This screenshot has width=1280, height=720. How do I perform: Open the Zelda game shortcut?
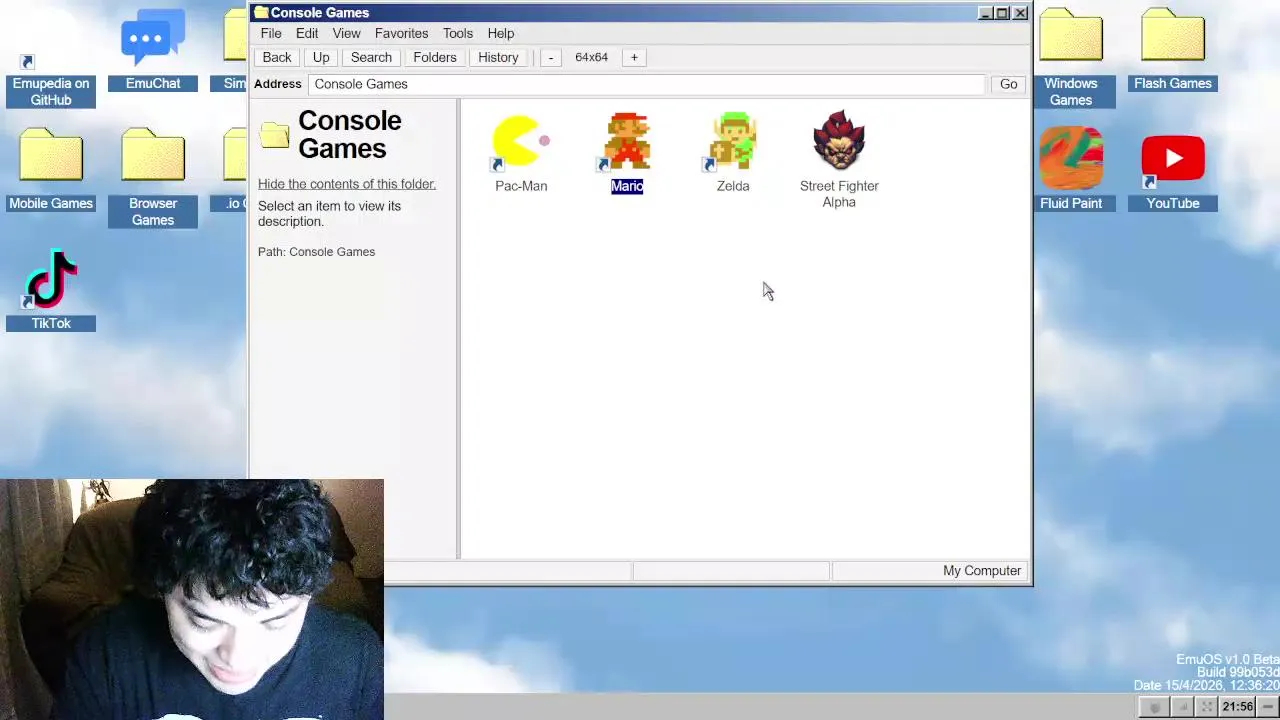point(733,152)
